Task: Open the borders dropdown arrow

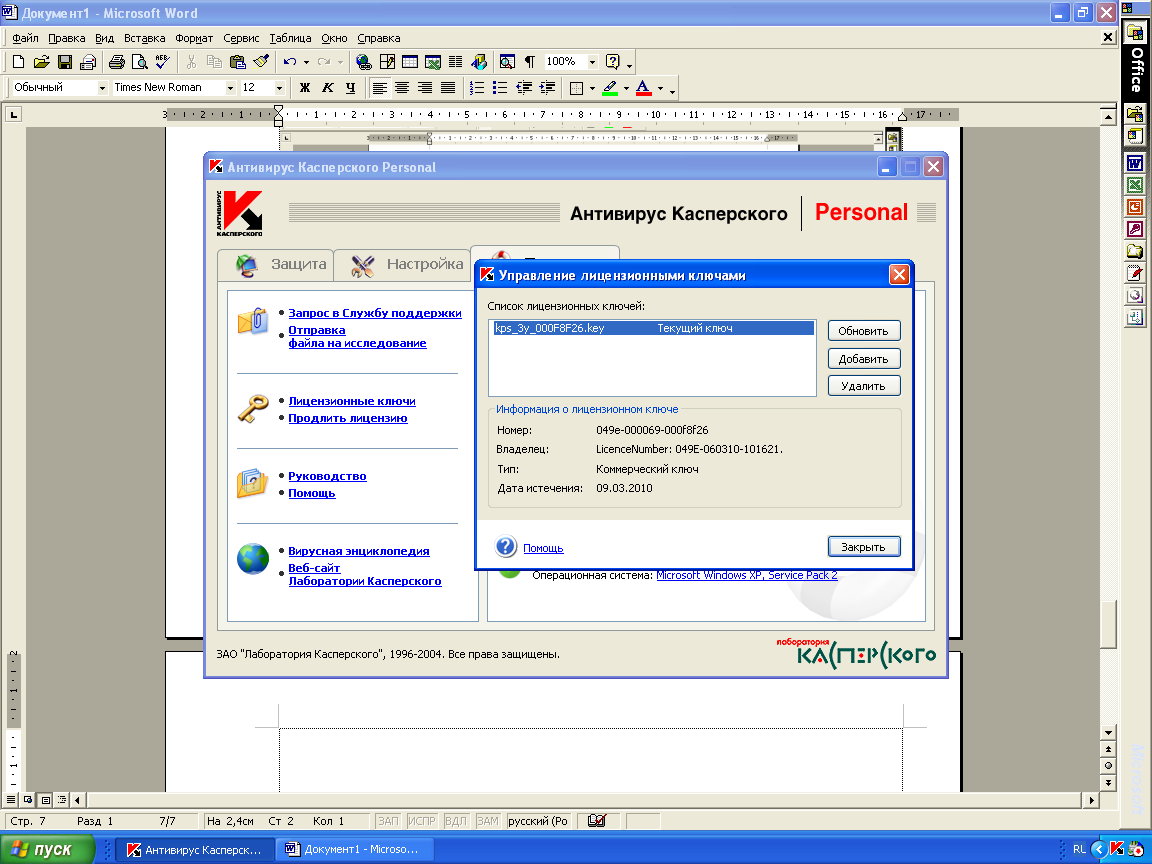Action: click(x=592, y=88)
